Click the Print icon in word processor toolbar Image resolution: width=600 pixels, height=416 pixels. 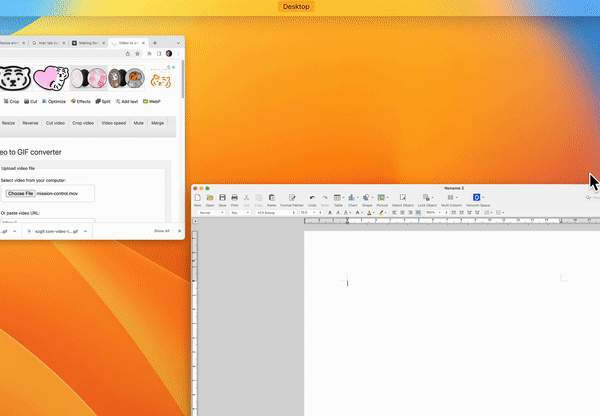coord(235,197)
